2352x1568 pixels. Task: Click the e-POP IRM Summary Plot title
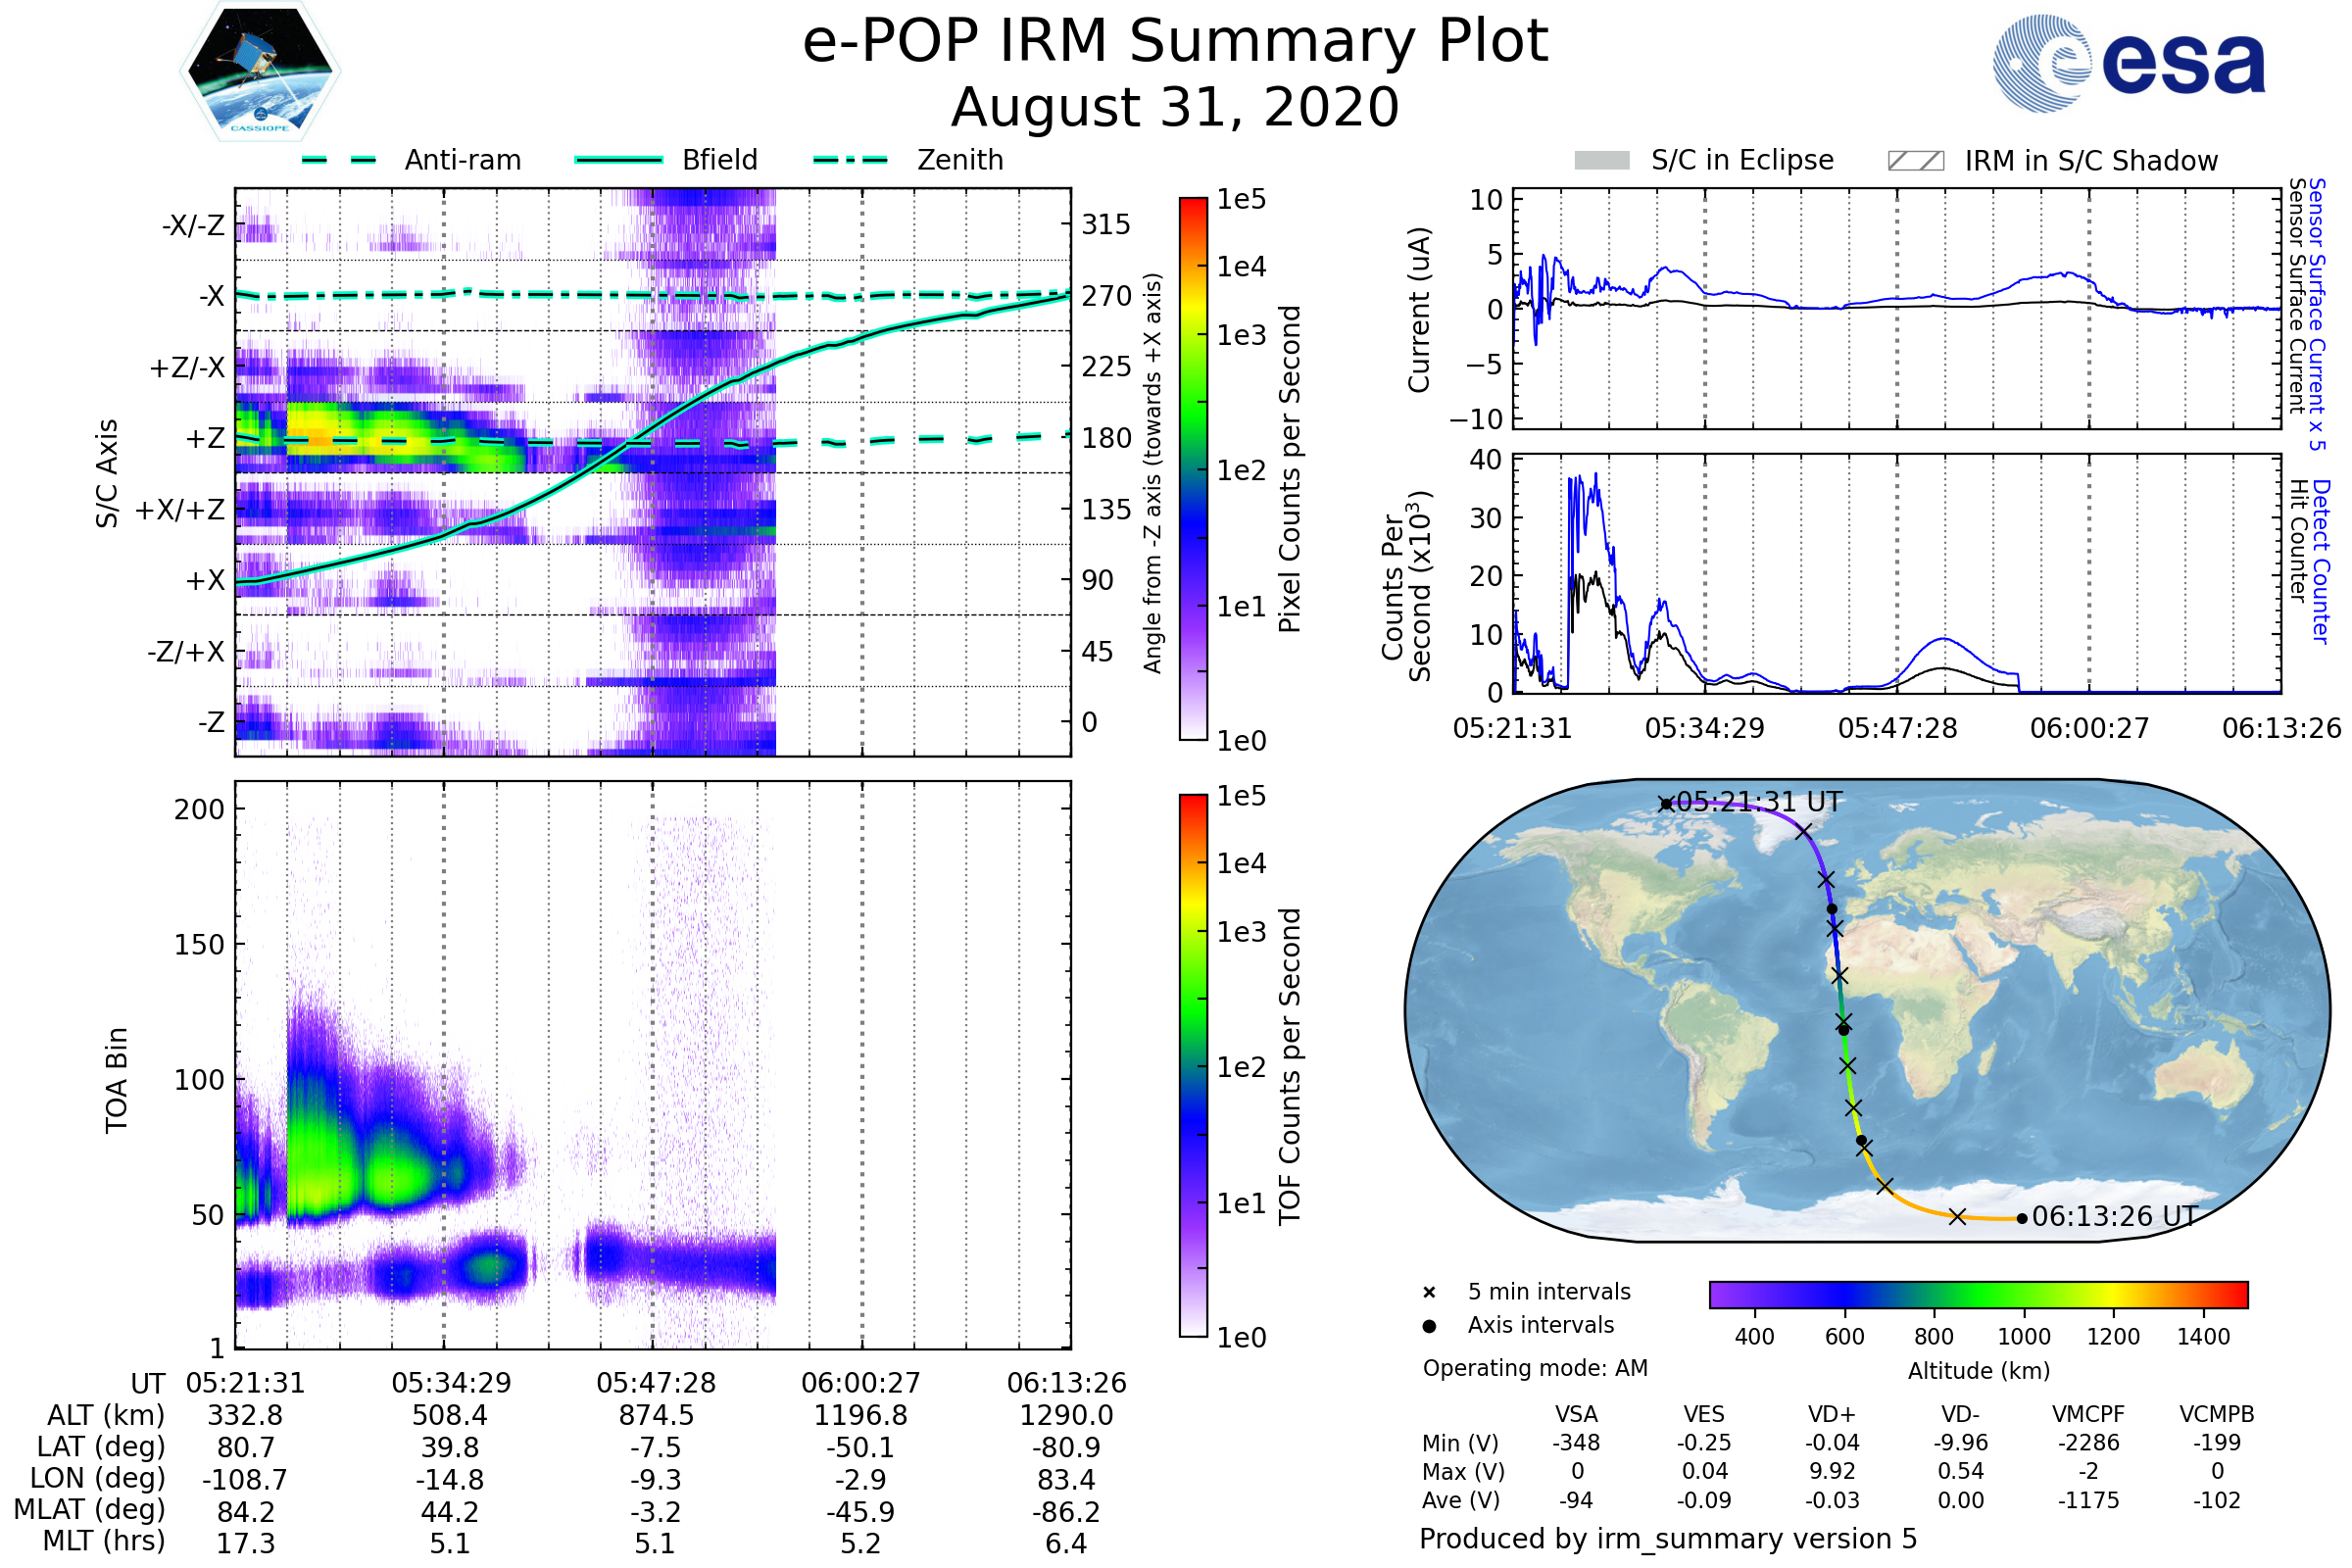pyautogui.click(x=1175, y=42)
